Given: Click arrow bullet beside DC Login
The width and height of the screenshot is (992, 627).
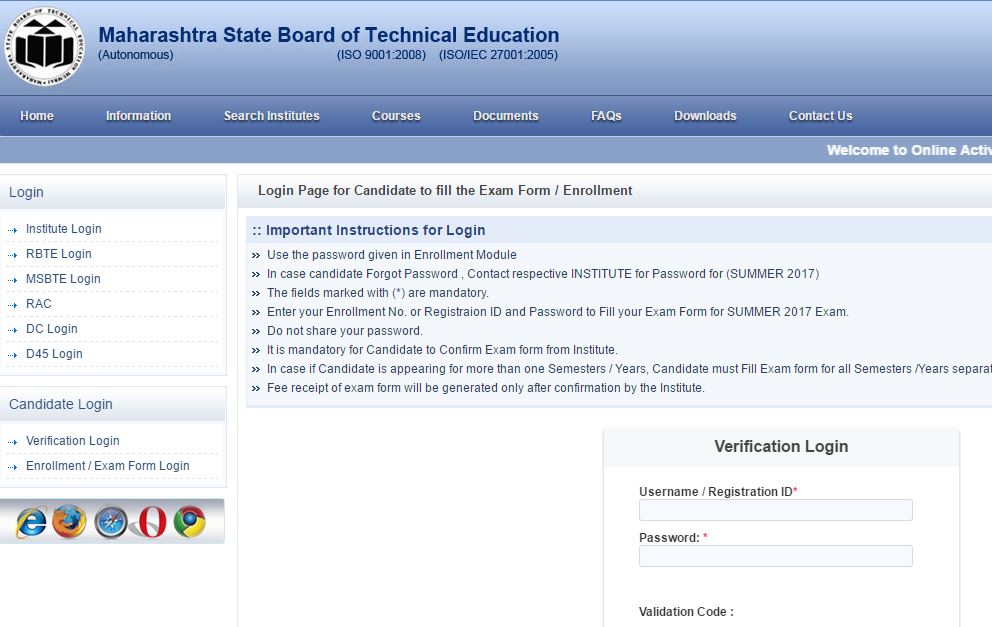Looking at the screenshot, I should click(13, 330).
